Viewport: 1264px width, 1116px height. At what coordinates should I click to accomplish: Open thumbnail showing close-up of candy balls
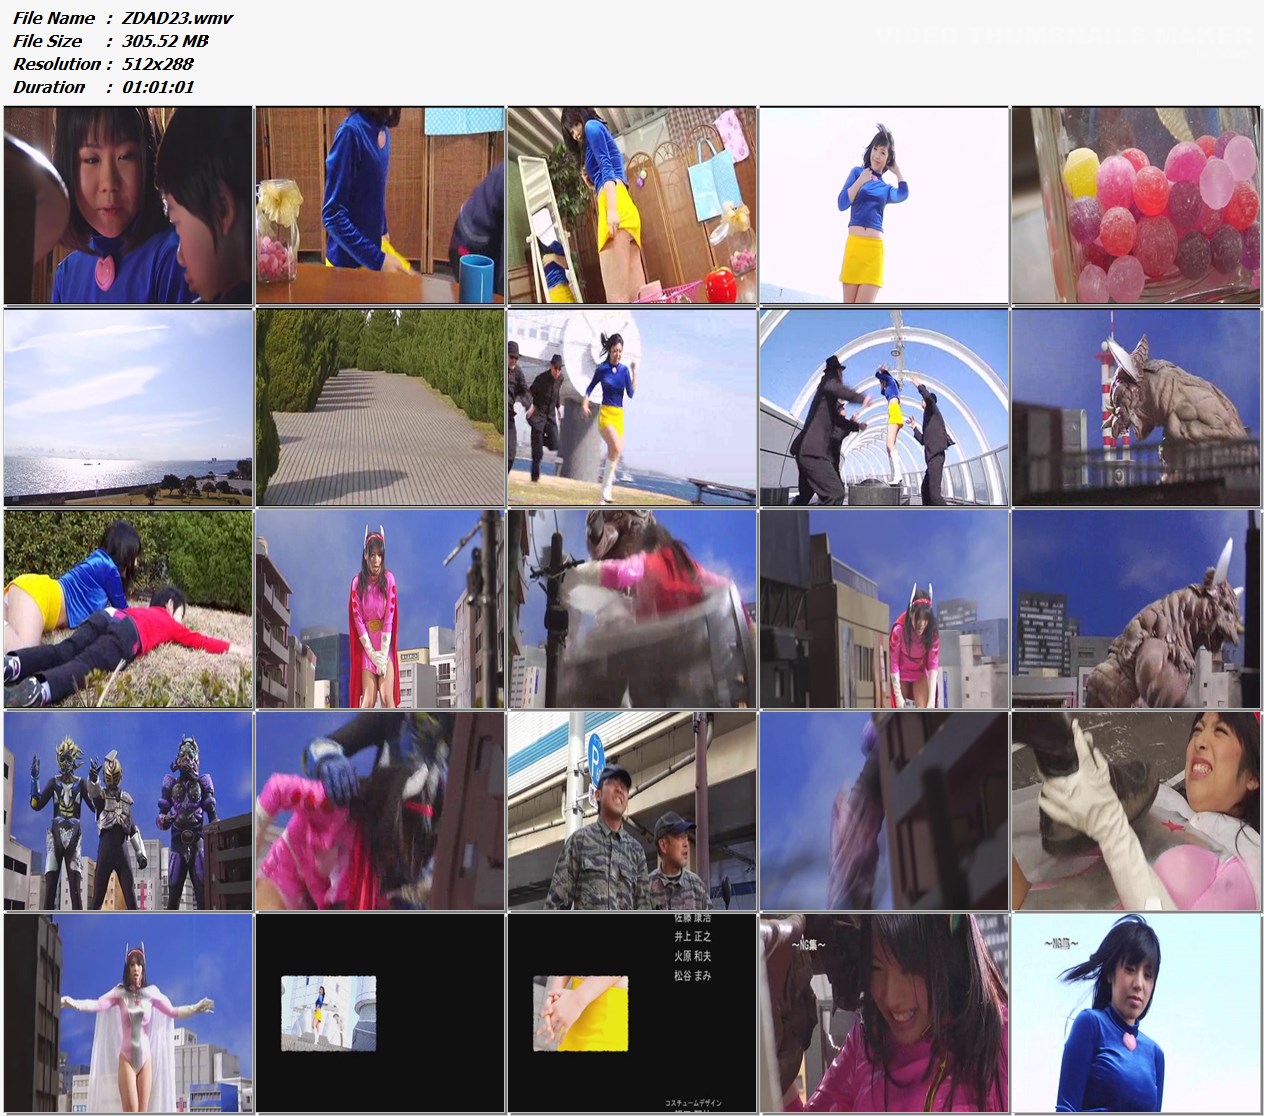[x=1136, y=205]
